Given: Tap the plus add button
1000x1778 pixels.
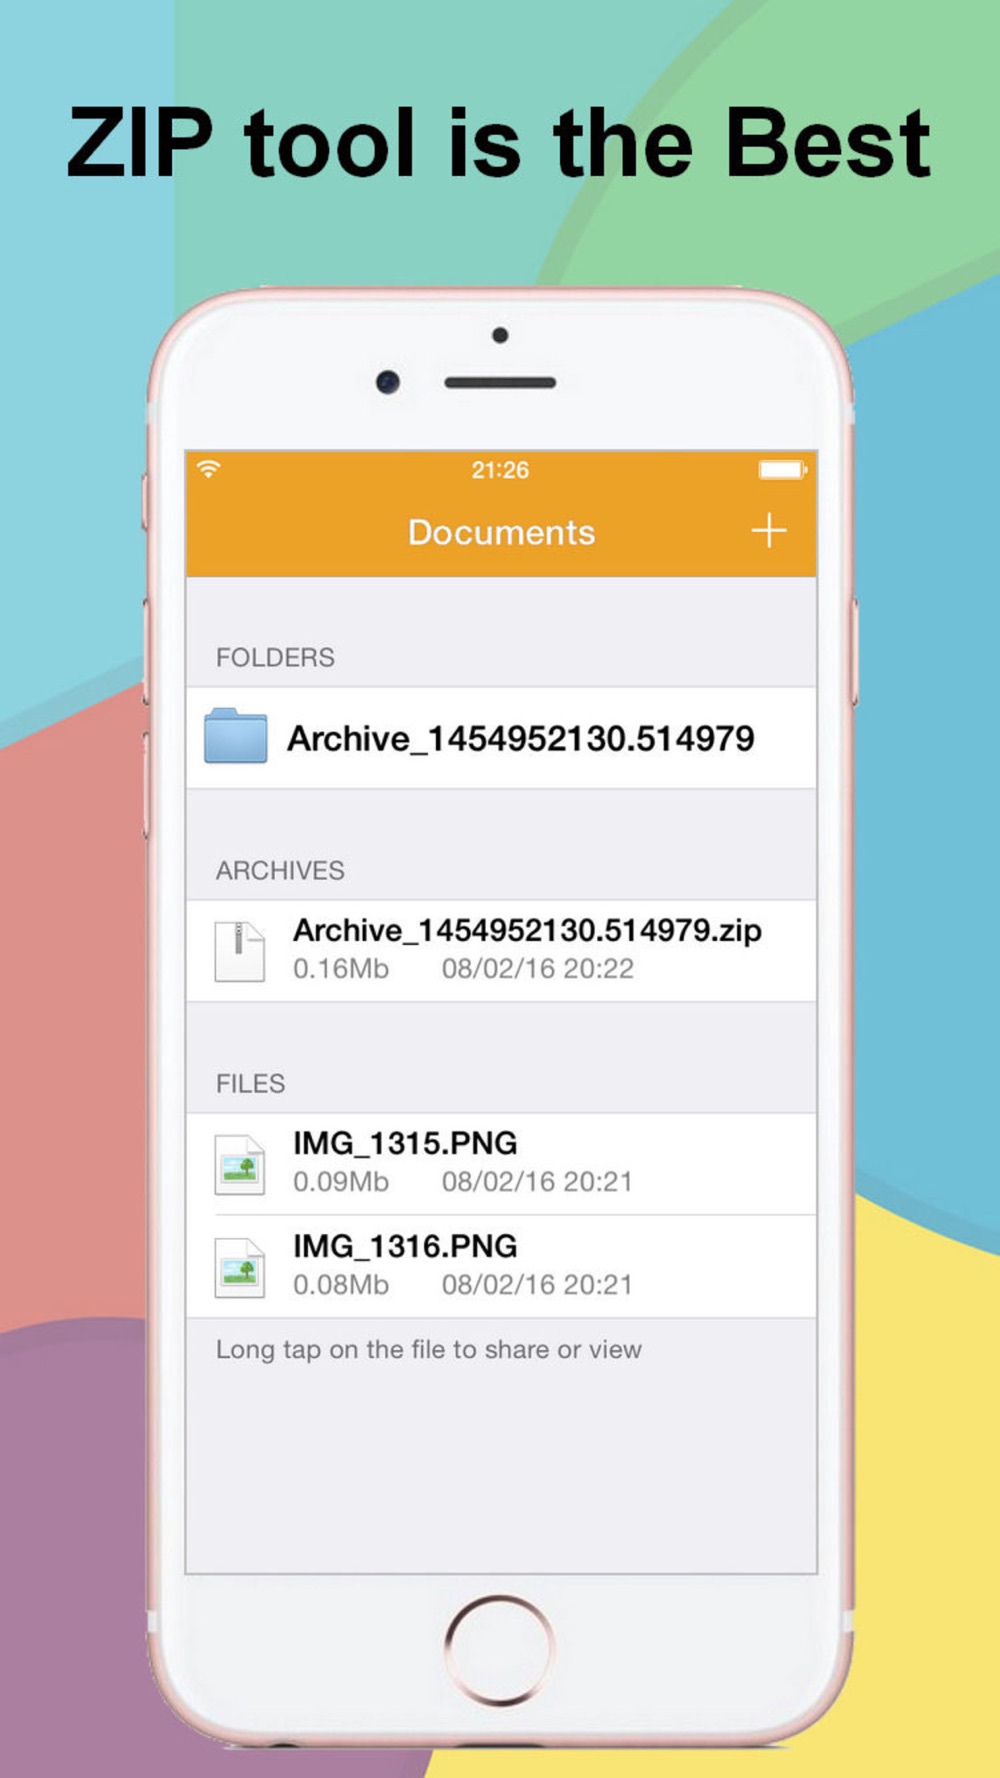Looking at the screenshot, I should point(768,530).
